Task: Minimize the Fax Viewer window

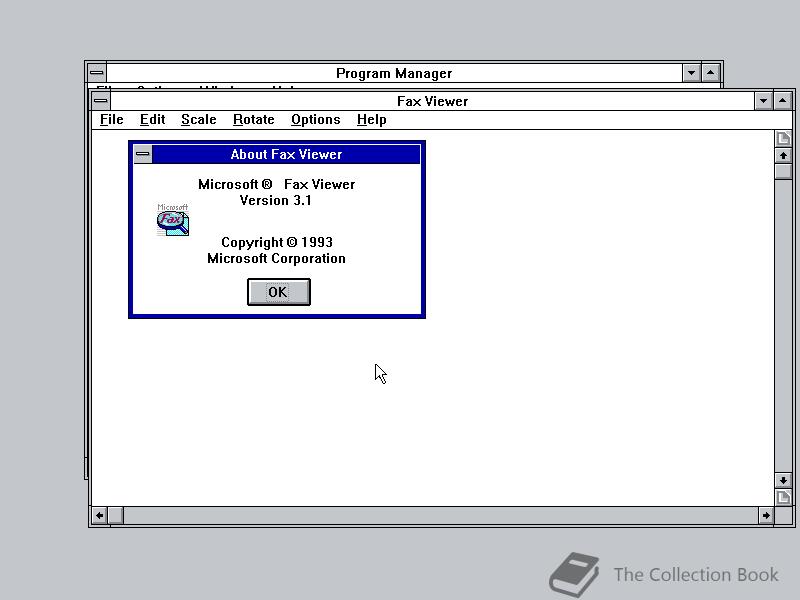Action: pos(763,101)
